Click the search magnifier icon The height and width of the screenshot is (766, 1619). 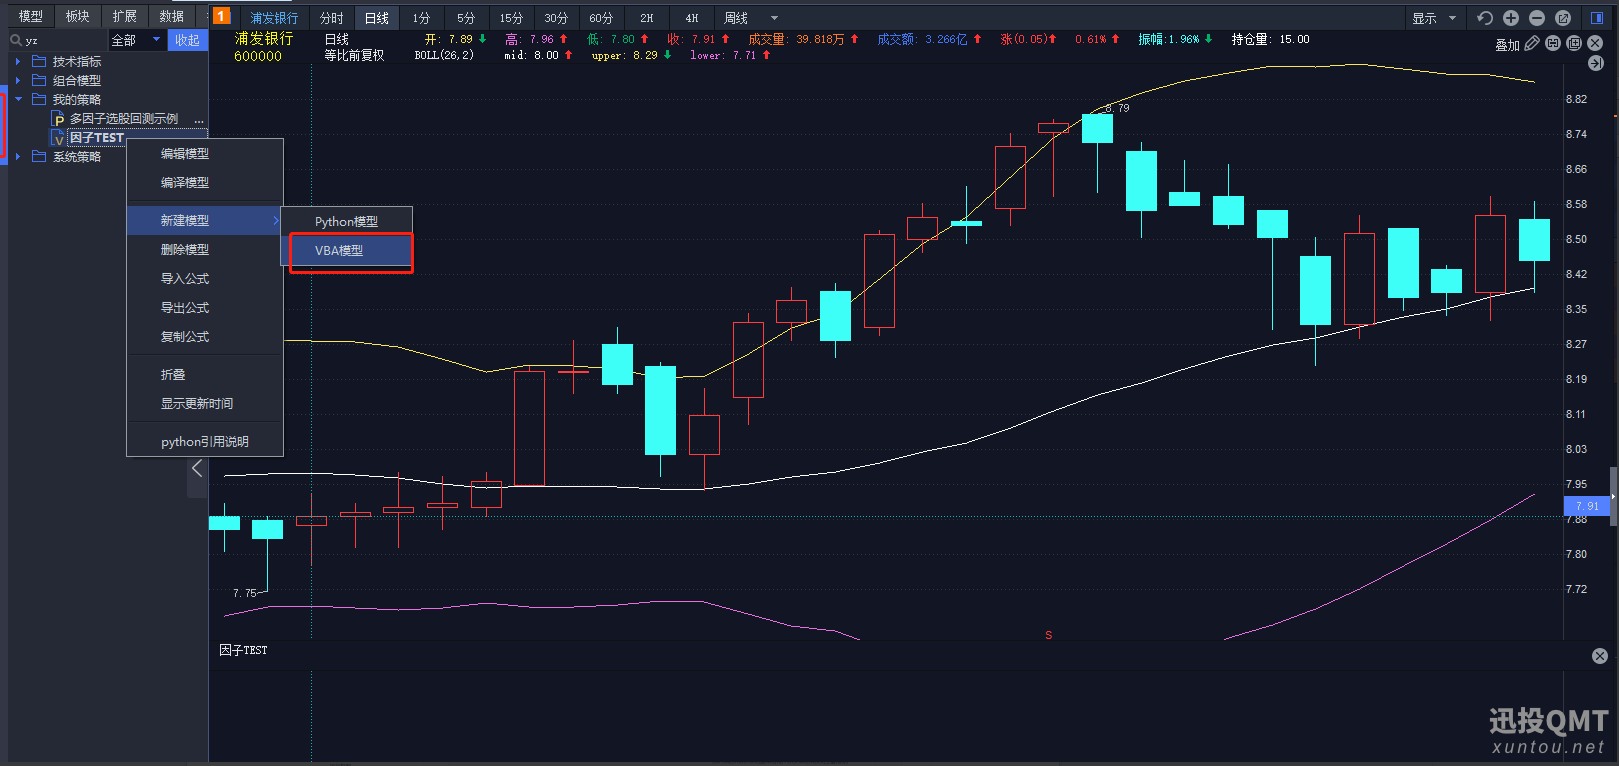tap(16, 40)
